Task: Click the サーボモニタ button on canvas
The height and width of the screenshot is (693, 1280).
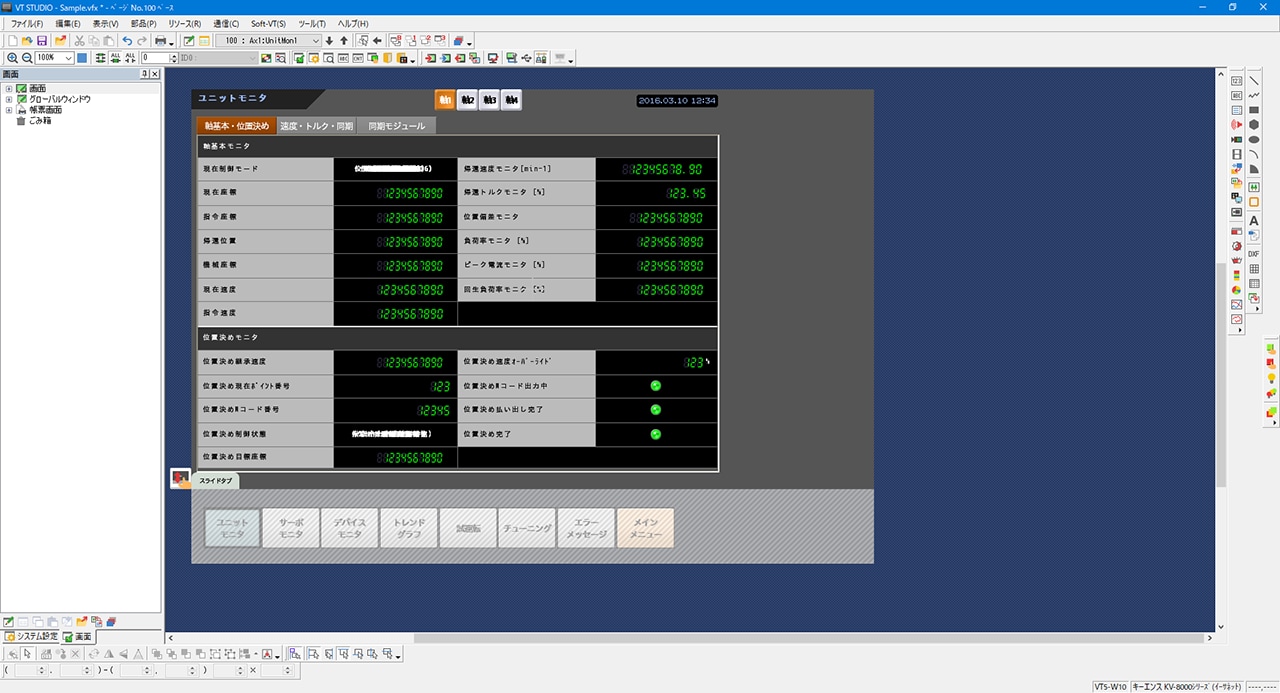Action: (290, 528)
